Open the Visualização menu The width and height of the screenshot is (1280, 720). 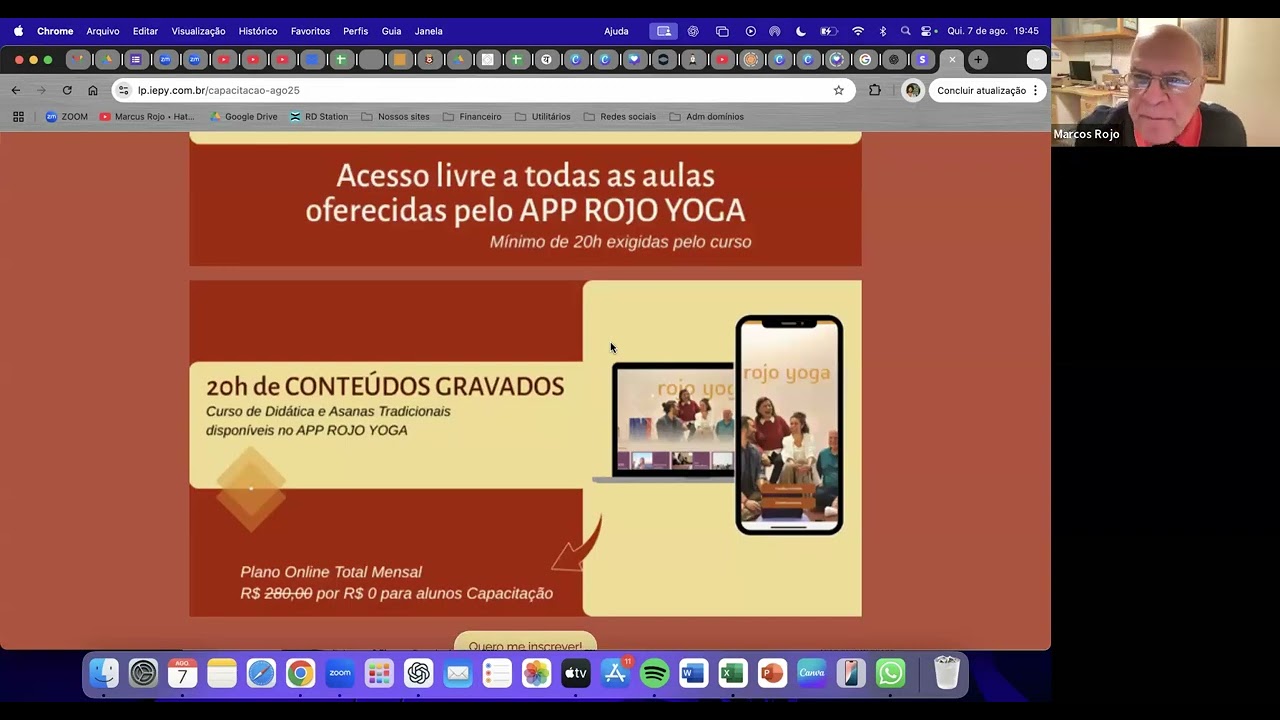(198, 31)
